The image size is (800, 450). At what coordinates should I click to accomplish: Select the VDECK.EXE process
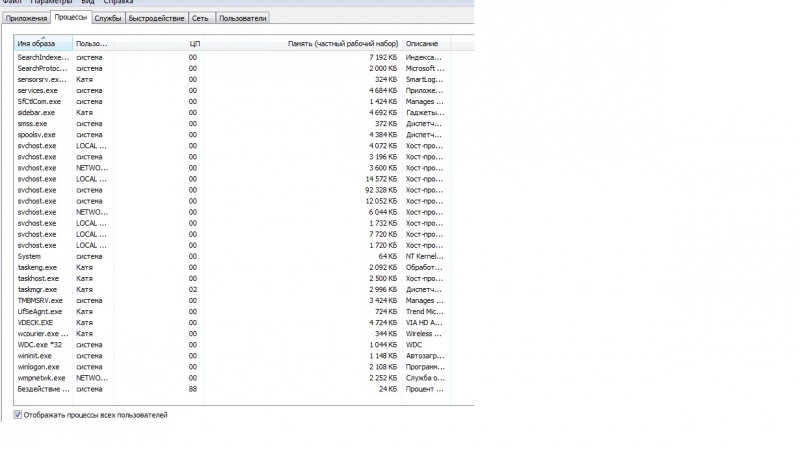click(232, 322)
